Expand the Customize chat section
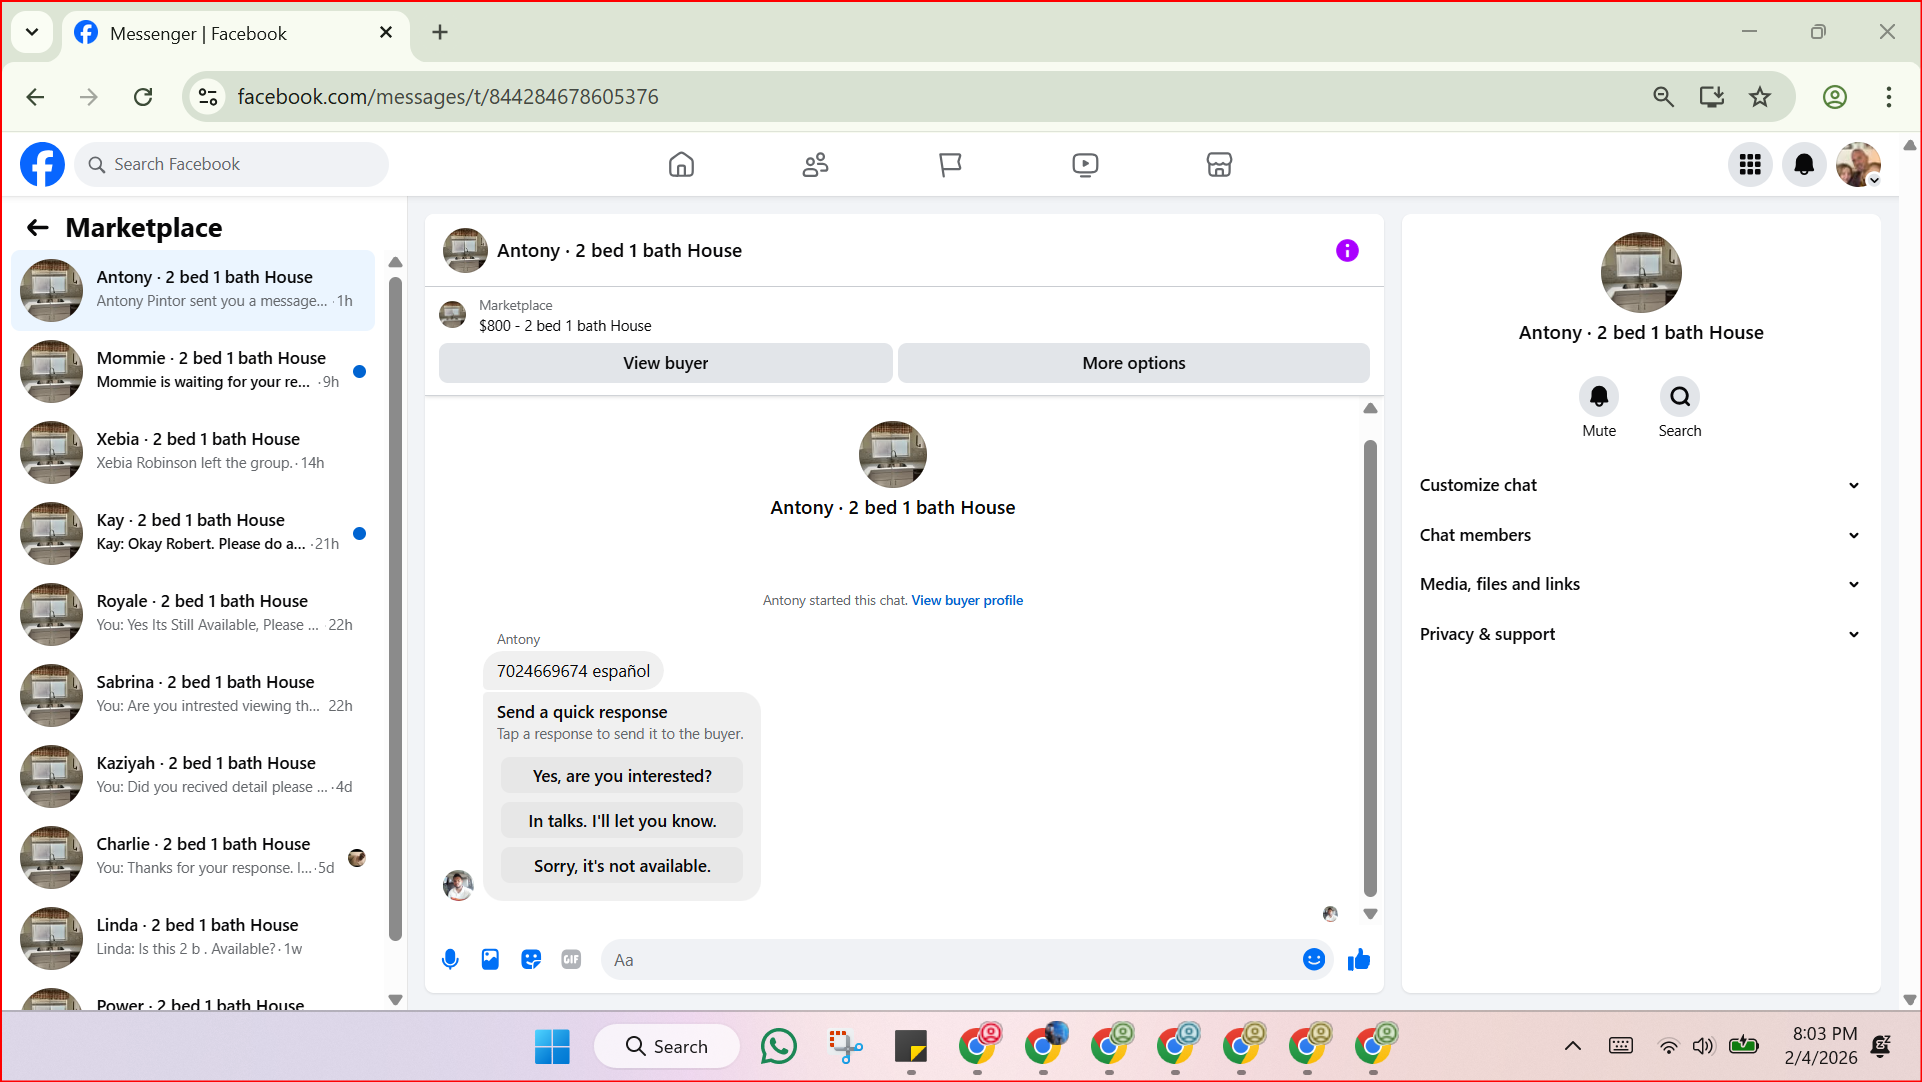This screenshot has height=1082, width=1922. [1640, 485]
